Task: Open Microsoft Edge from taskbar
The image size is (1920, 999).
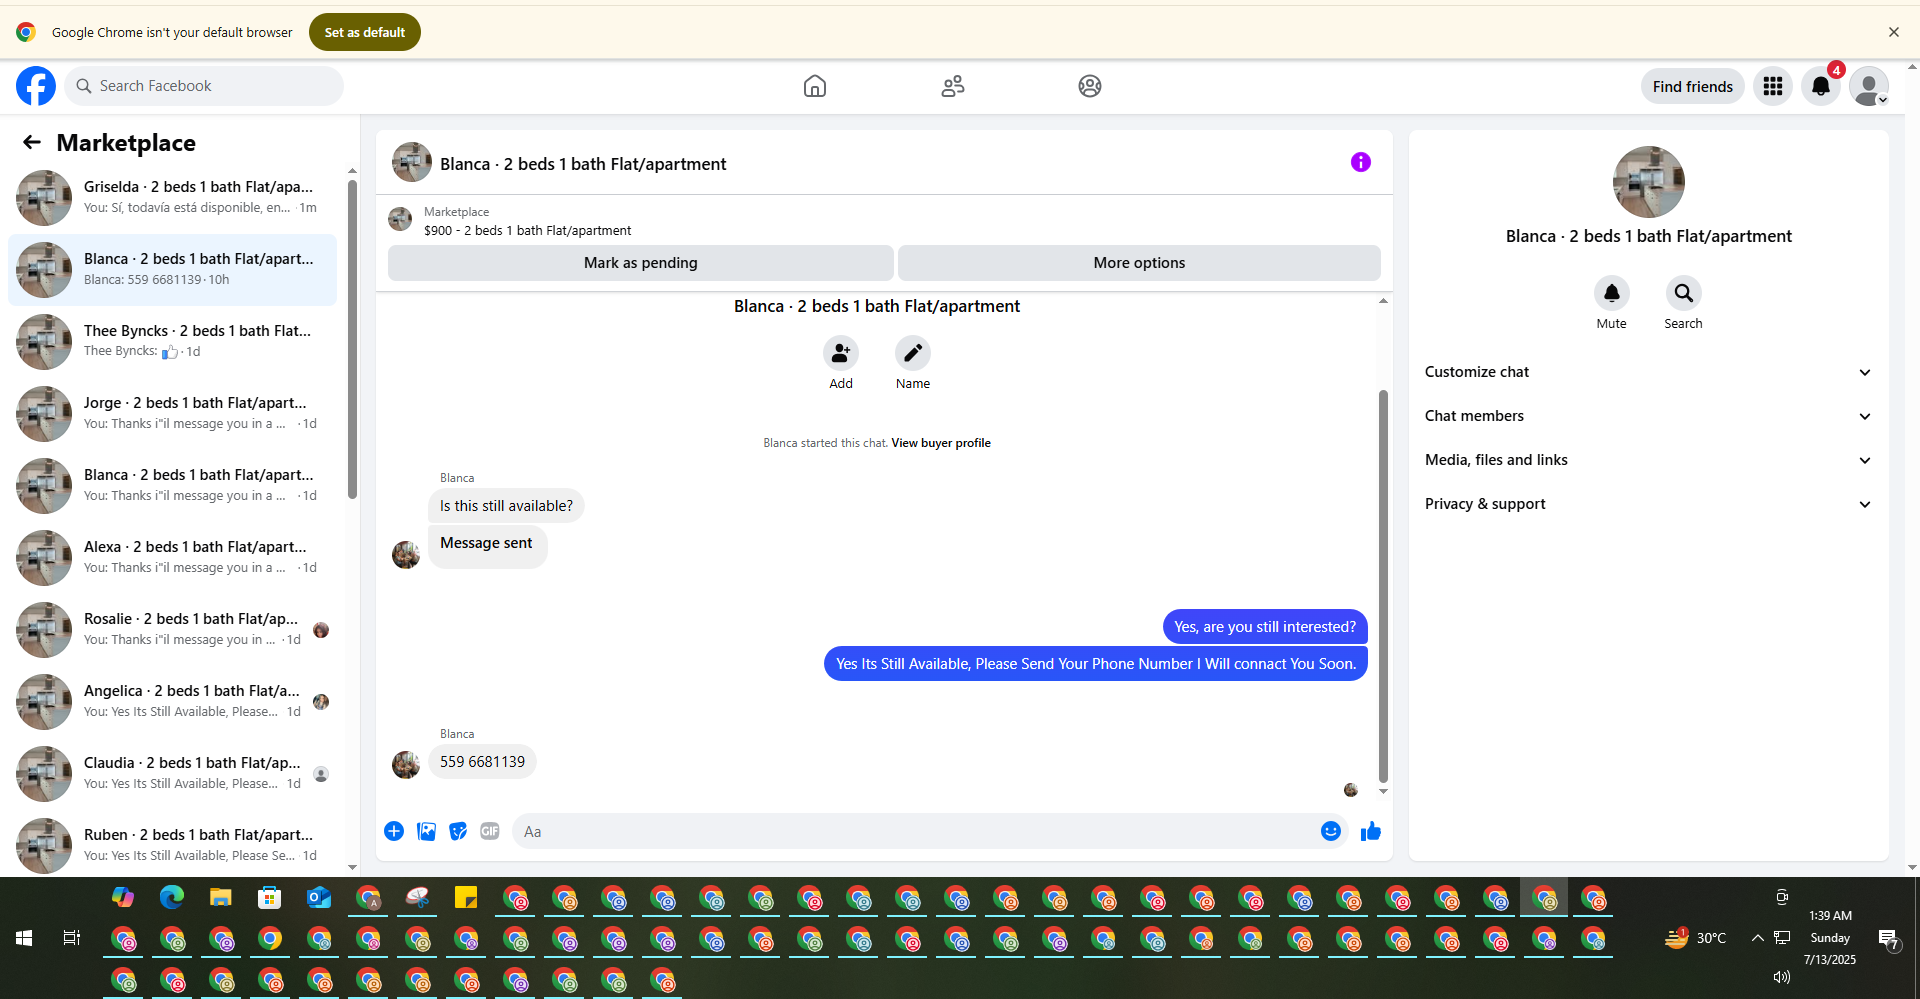Action: 172,898
